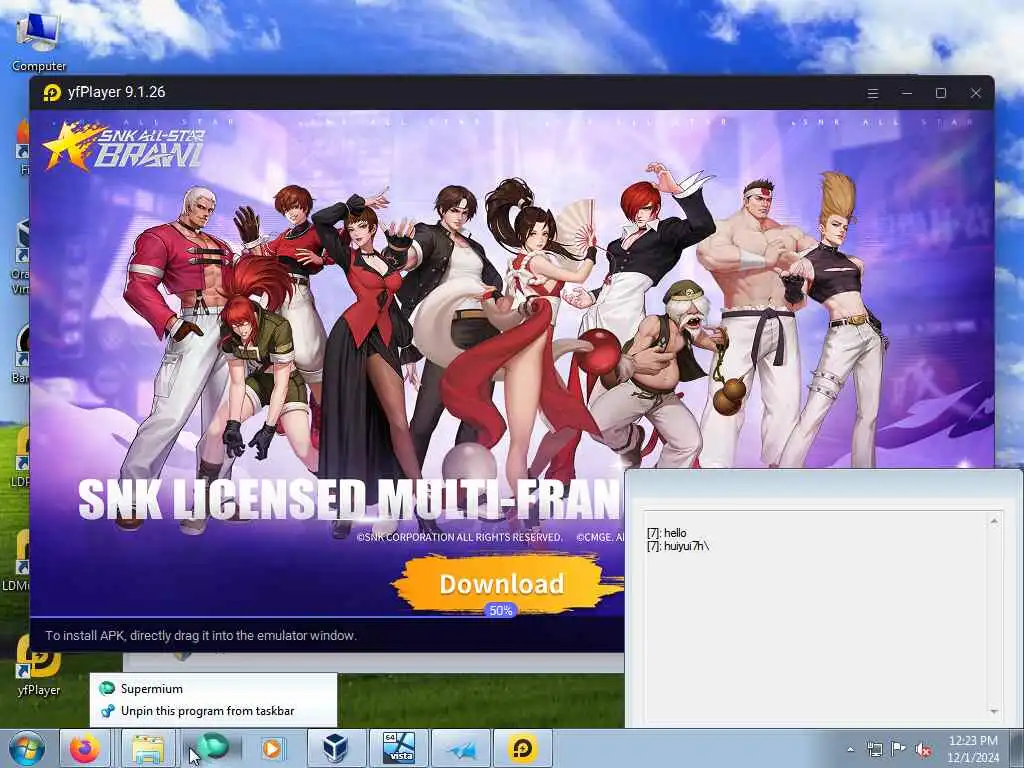Open the network tray icon

tap(874, 750)
